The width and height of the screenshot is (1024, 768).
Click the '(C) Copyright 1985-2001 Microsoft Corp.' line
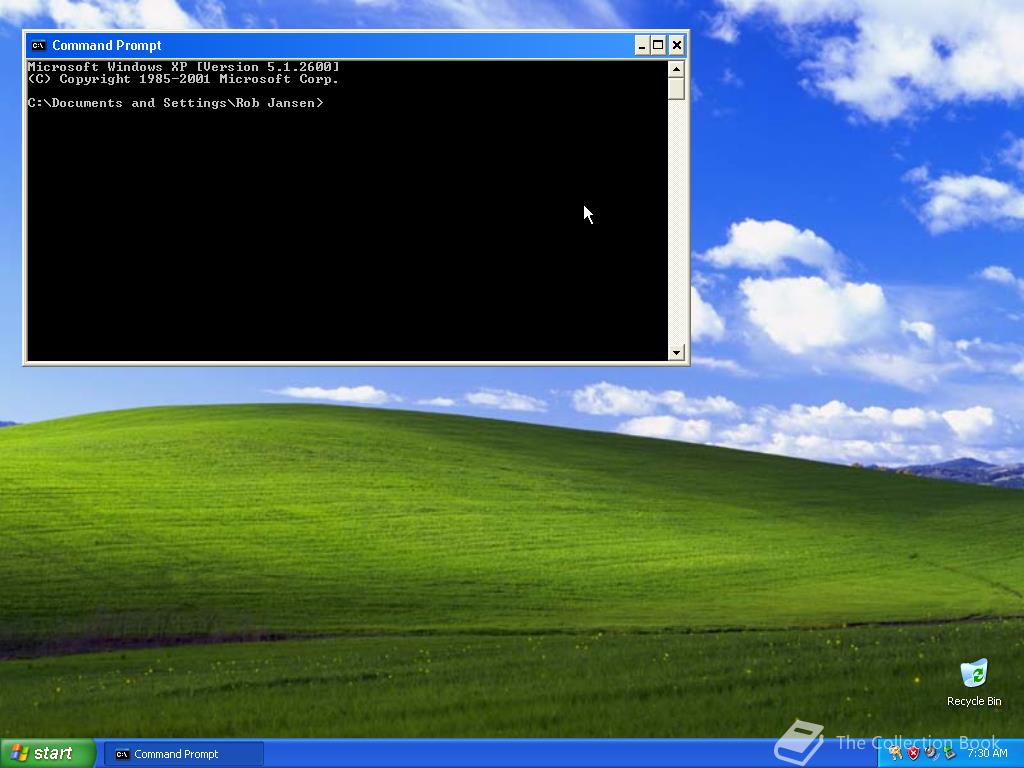(x=184, y=79)
